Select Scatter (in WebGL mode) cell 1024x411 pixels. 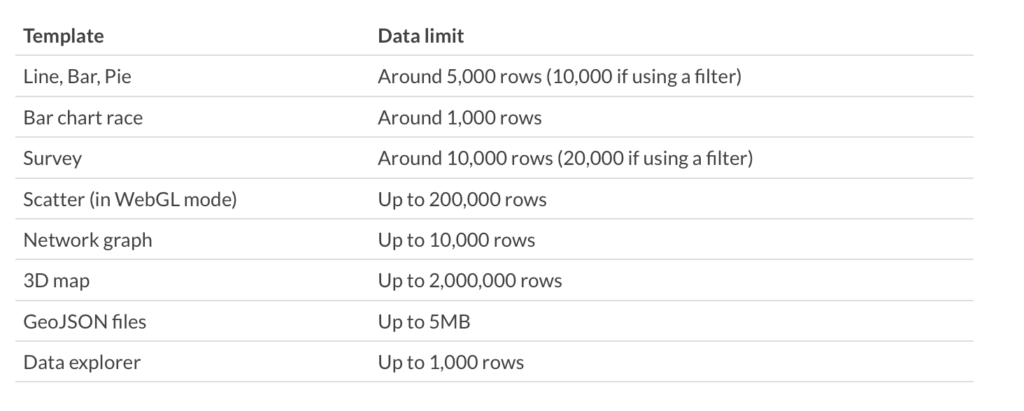tap(130, 199)
